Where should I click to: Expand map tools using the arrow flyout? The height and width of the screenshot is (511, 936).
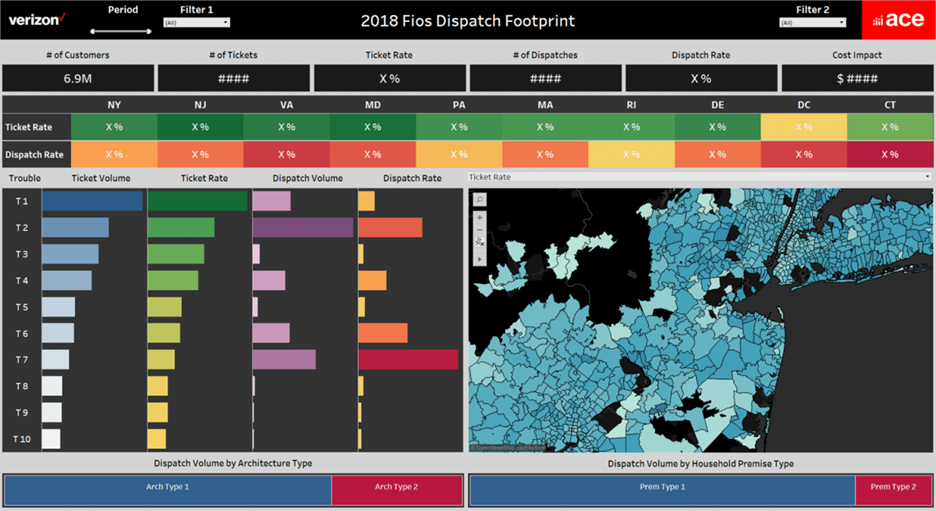pyautogui.click(x=479, y=259)
